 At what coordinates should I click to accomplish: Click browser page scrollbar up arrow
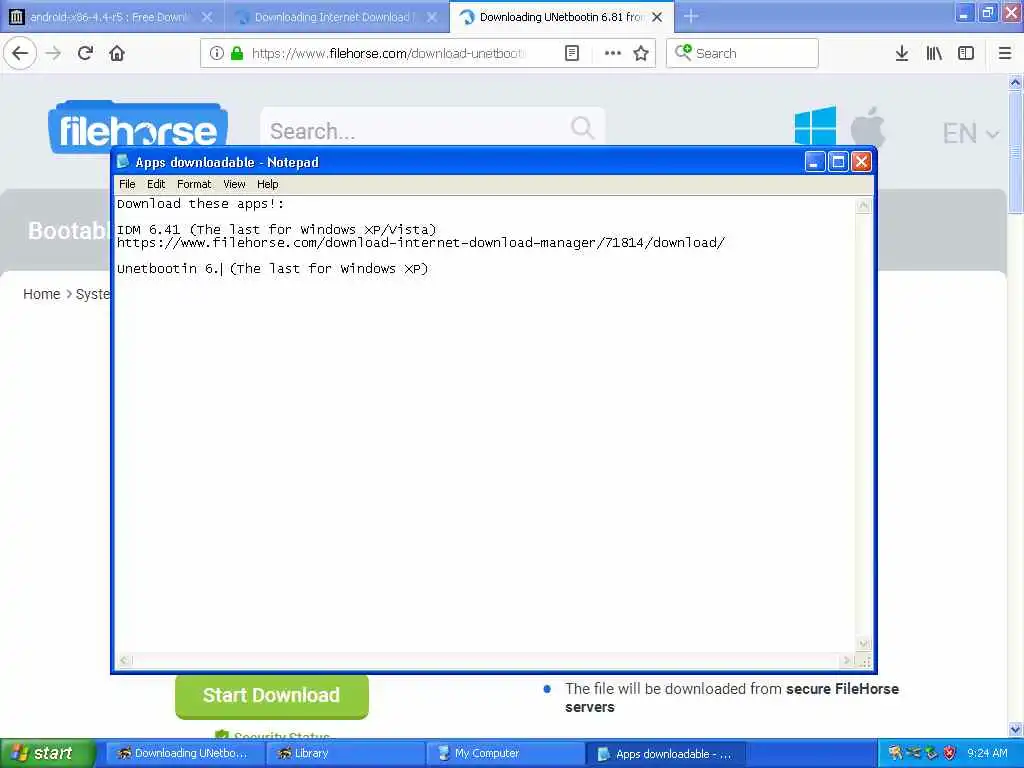click(1015, 83)
